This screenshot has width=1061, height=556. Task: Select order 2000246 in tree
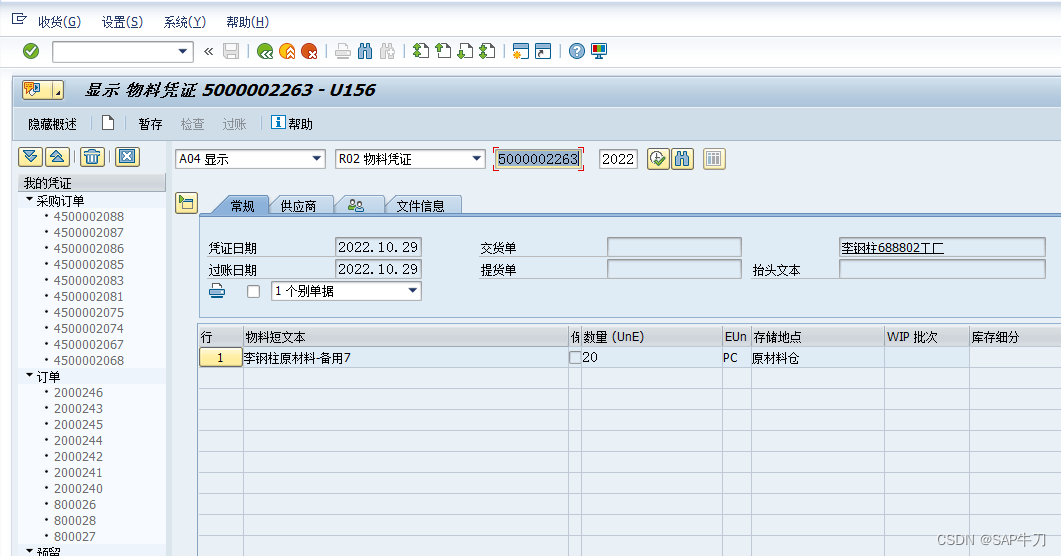(x=78, y=392)
